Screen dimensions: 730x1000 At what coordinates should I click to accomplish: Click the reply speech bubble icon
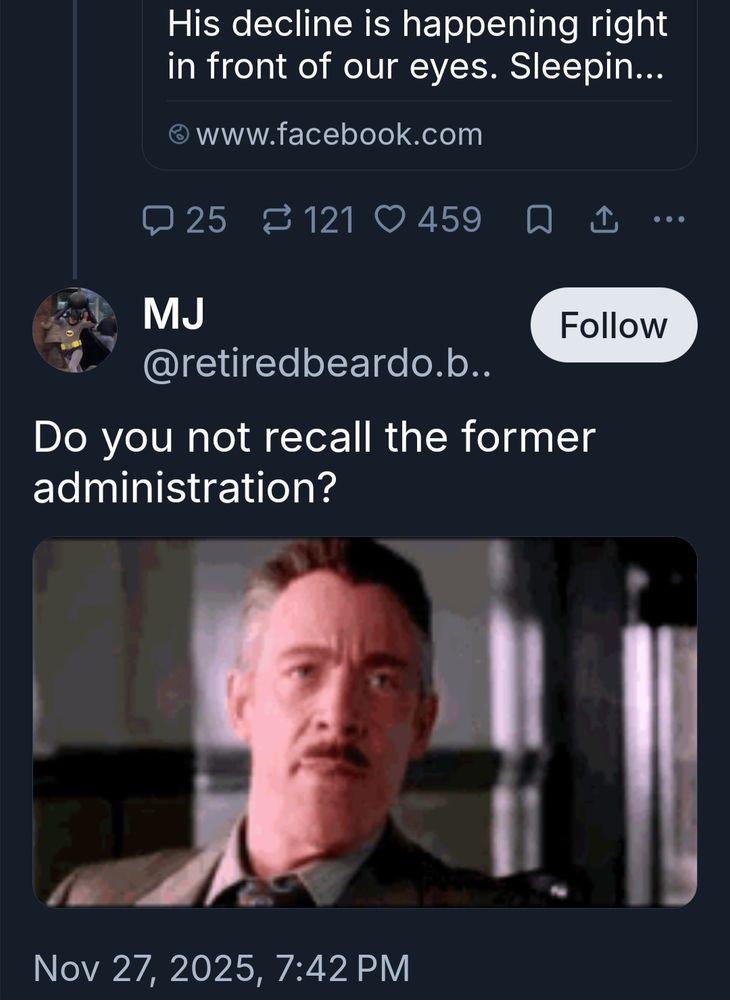coord(157,220)
